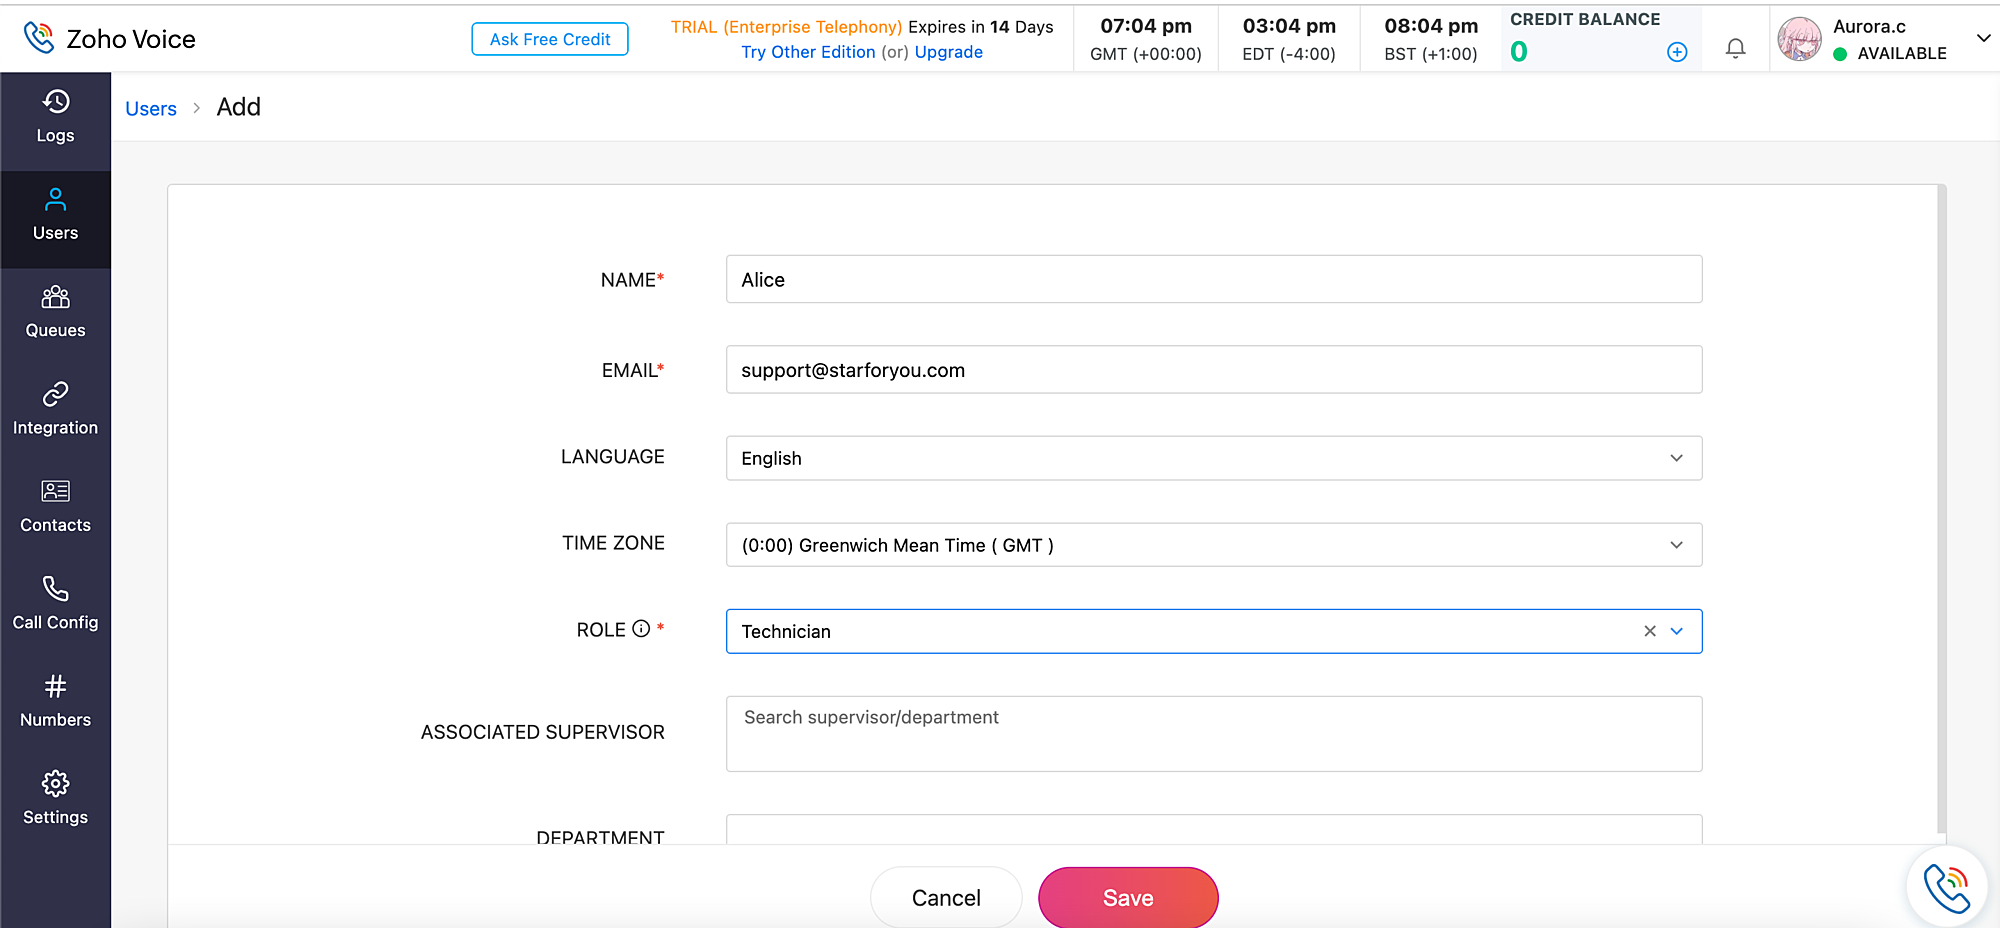Open Contacts from the sidebar
This screenshot has width=2000, height=928.
coord(55,507)
